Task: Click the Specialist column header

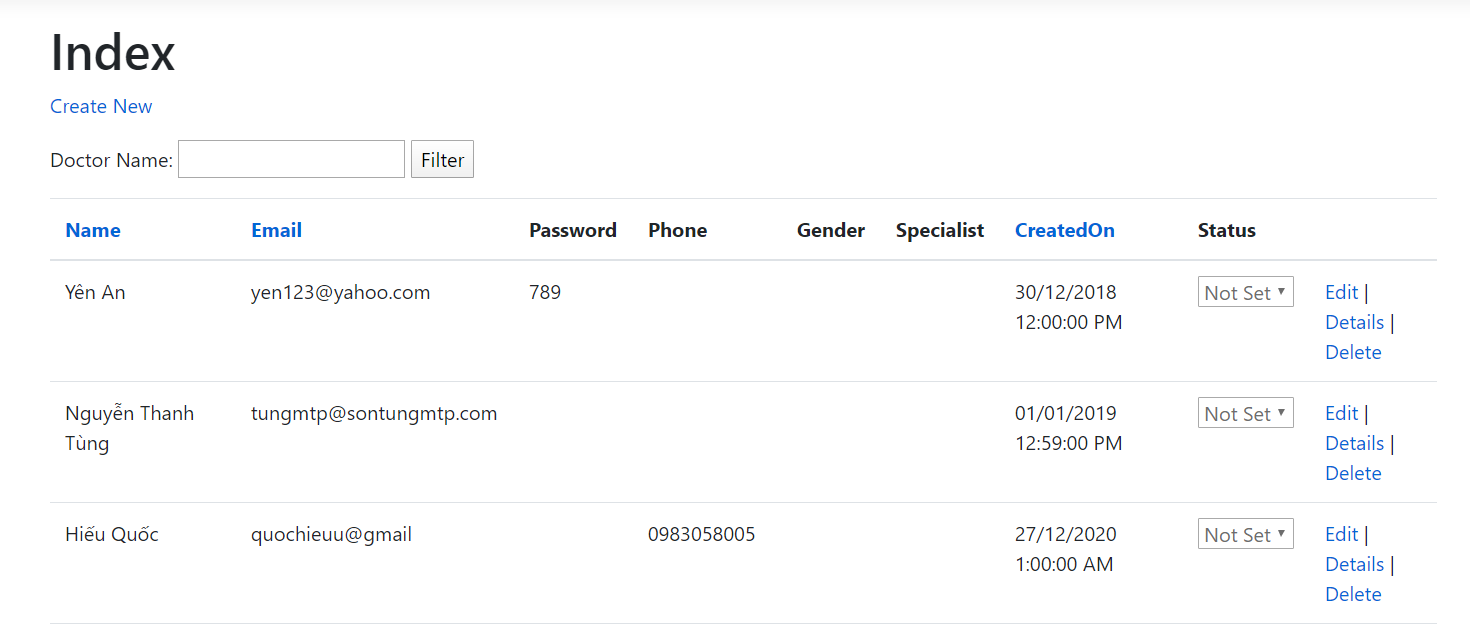Action: 940,230
